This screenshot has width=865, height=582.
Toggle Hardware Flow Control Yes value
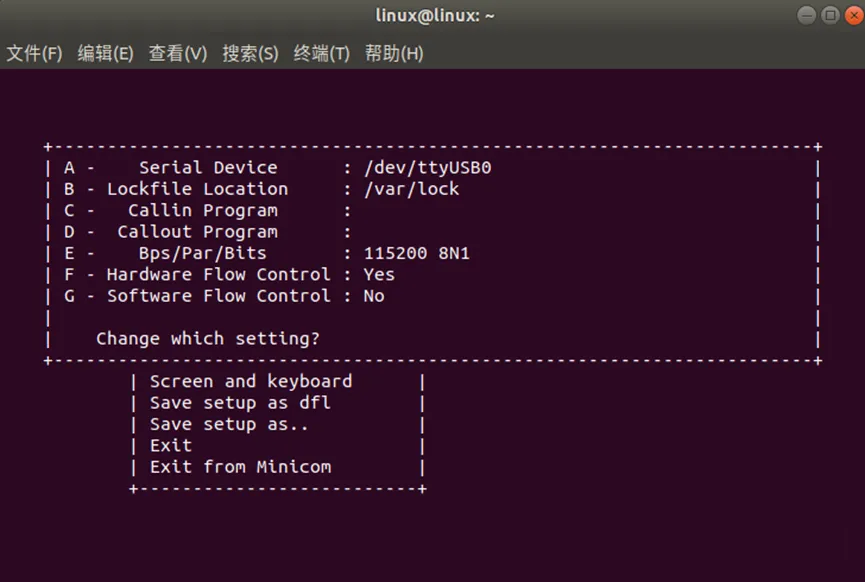tap(379, 275)
